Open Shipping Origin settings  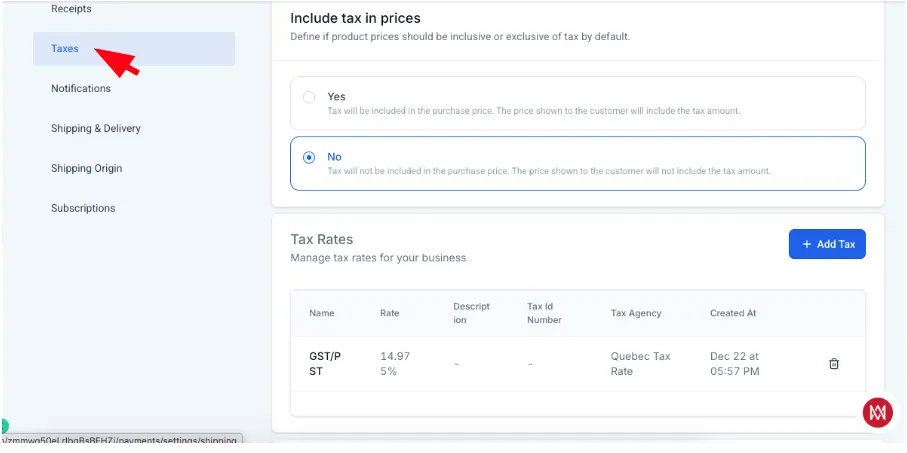point(87,168)
